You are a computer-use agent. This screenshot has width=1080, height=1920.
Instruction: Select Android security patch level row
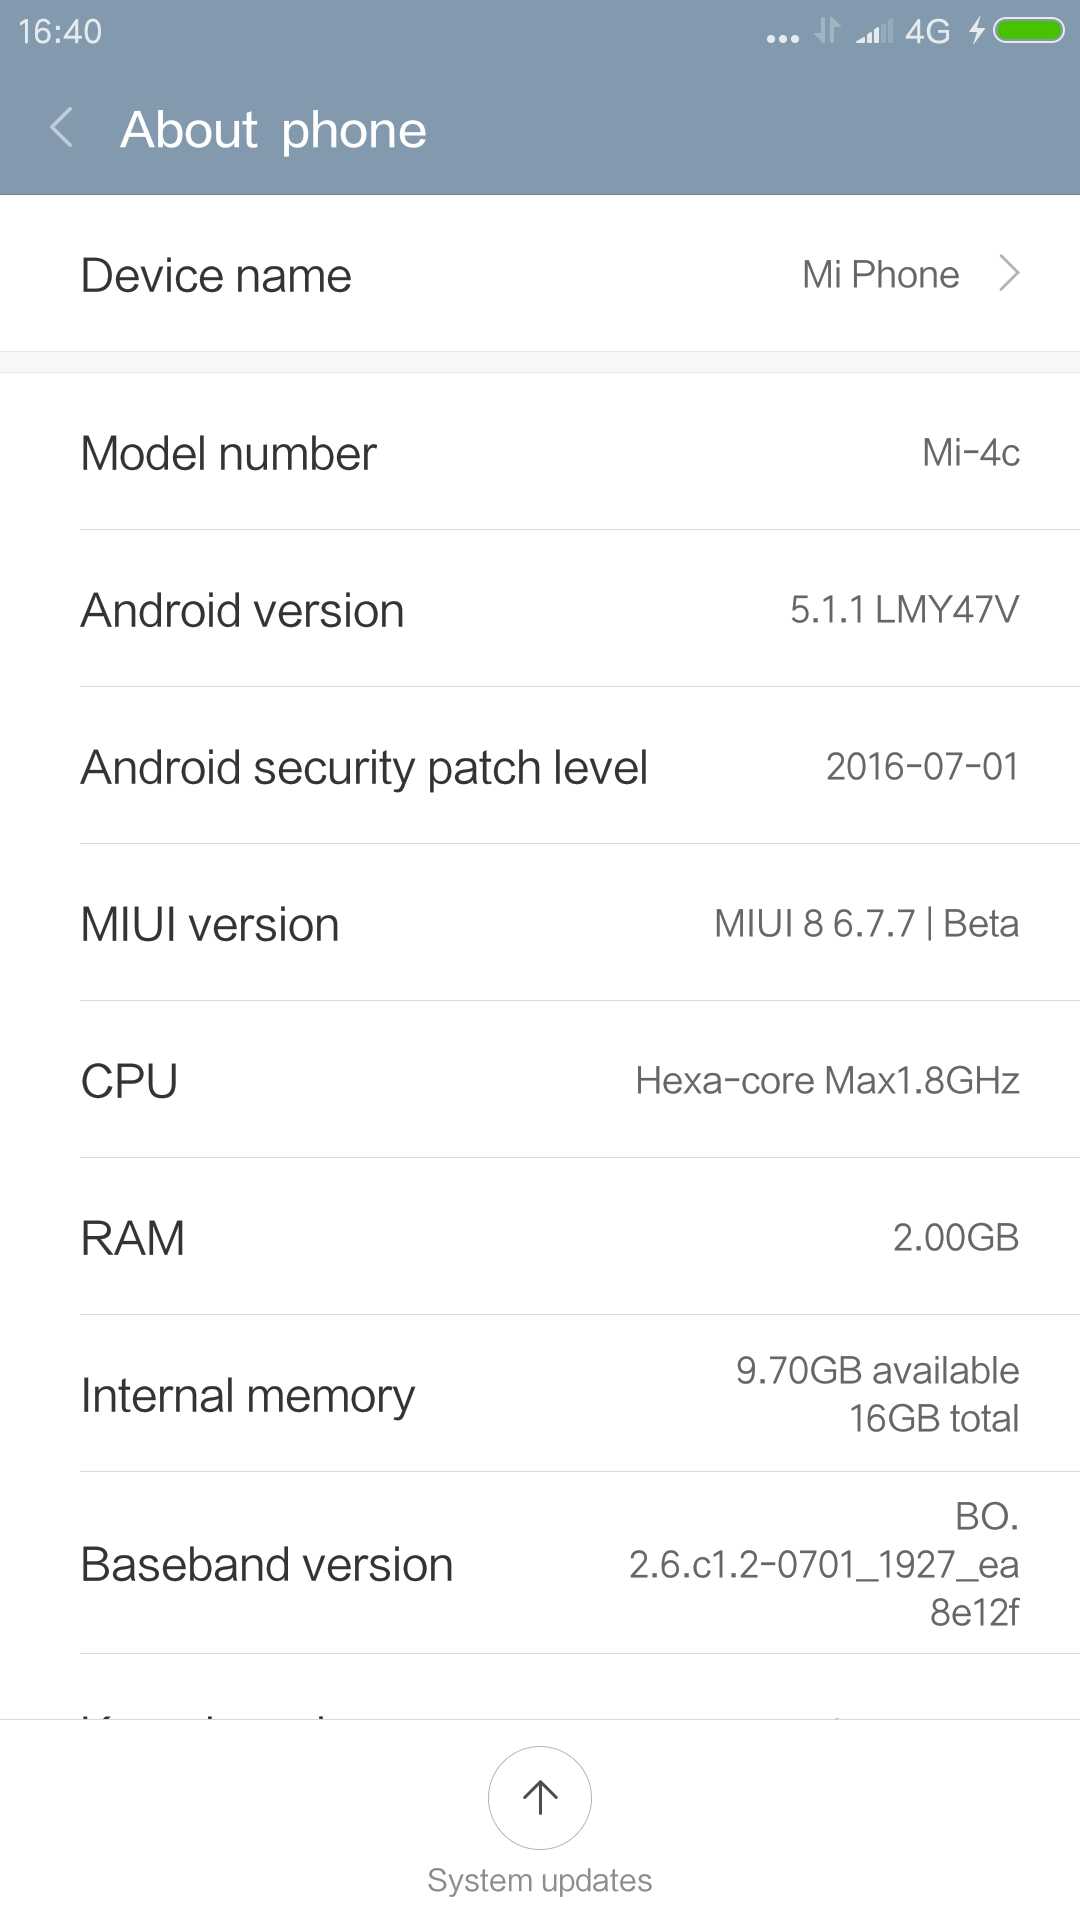[x=540, y=767]
